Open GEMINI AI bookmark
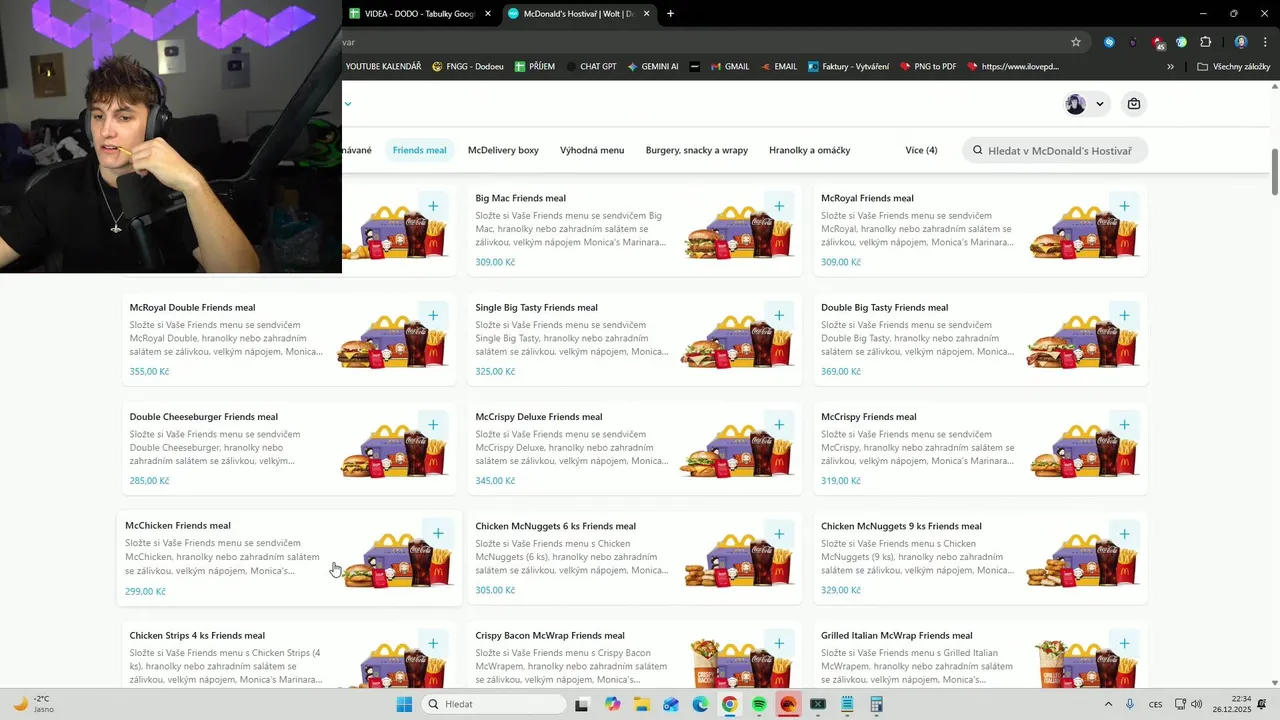Image resolution: width=1280 pixels, height=720 pixels. point(653,67)
